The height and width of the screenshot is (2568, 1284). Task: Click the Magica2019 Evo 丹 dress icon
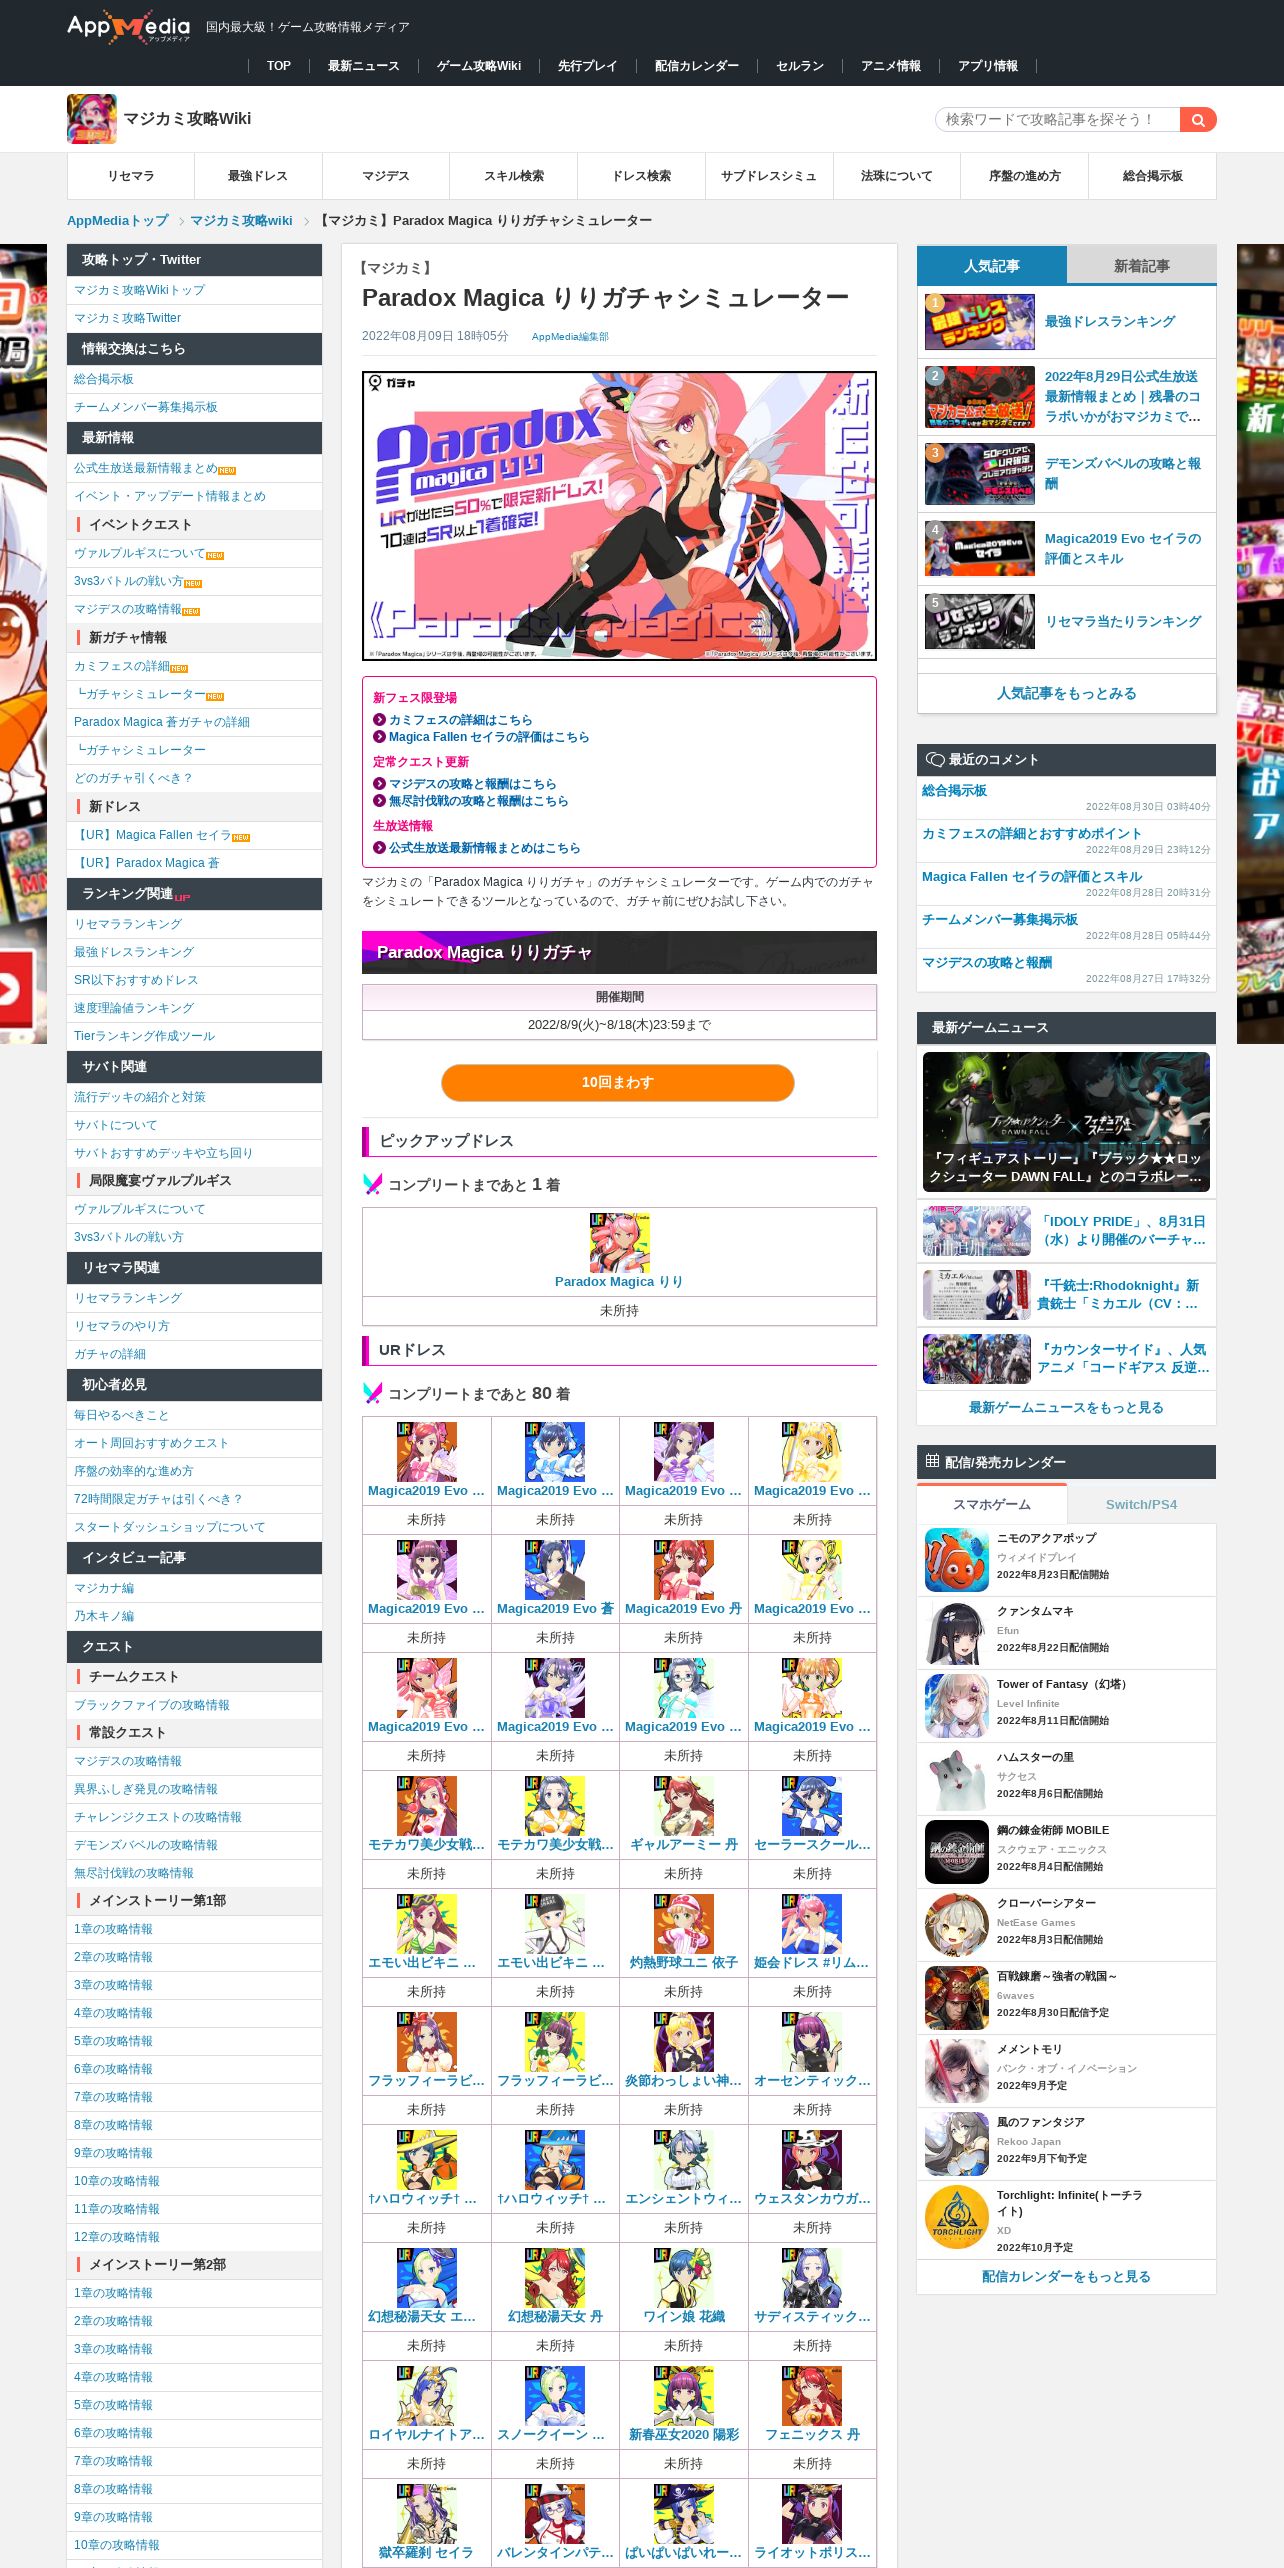pyautogui.click(x=683, y=1569)
